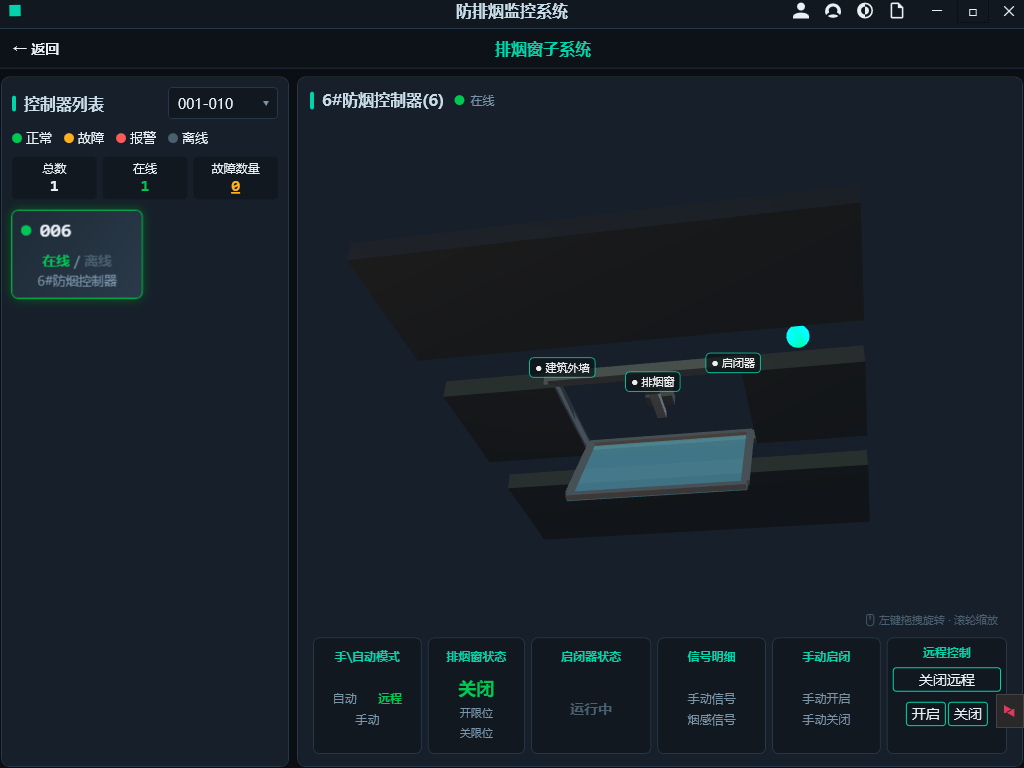The height and width of the screenshot is (768, 1024).
Task: Click the 手动 mode indicator under 自动
Action: click(x=367, y=720)
